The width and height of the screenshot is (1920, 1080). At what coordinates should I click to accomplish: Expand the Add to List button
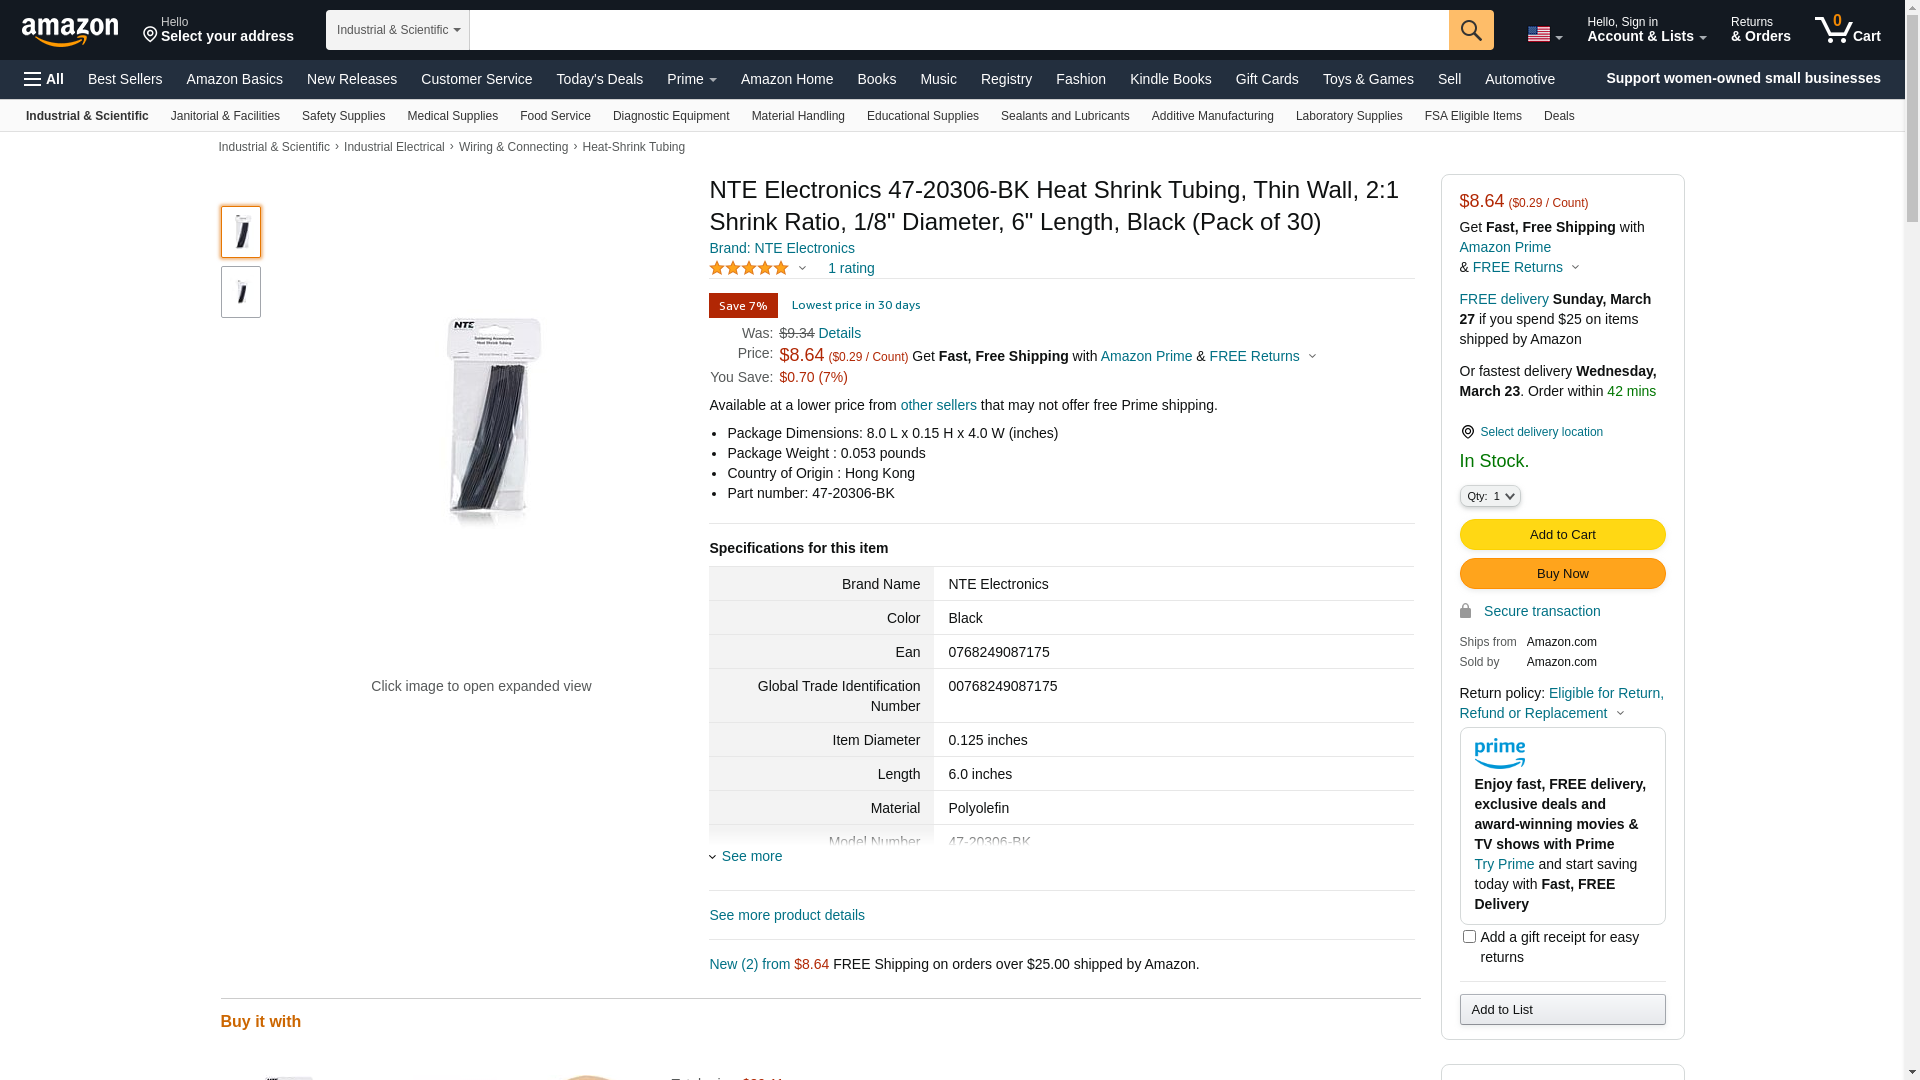tap(1562, 1010)
